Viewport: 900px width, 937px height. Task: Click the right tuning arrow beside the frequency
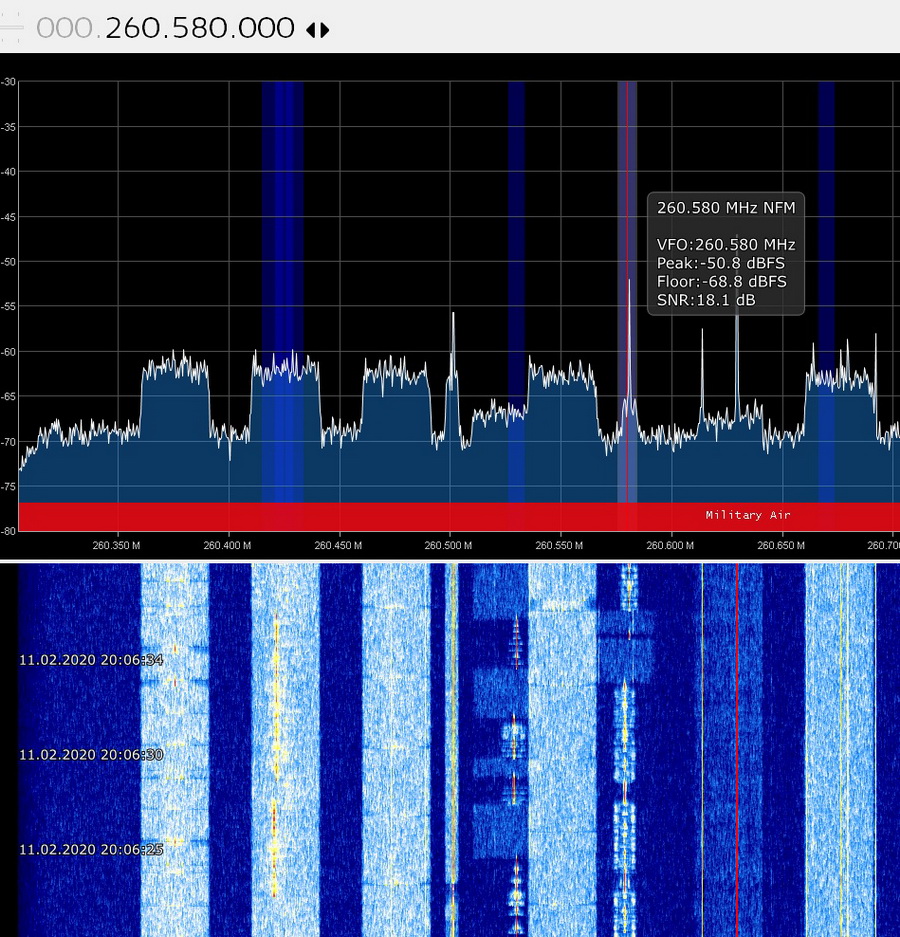(324, 30)
